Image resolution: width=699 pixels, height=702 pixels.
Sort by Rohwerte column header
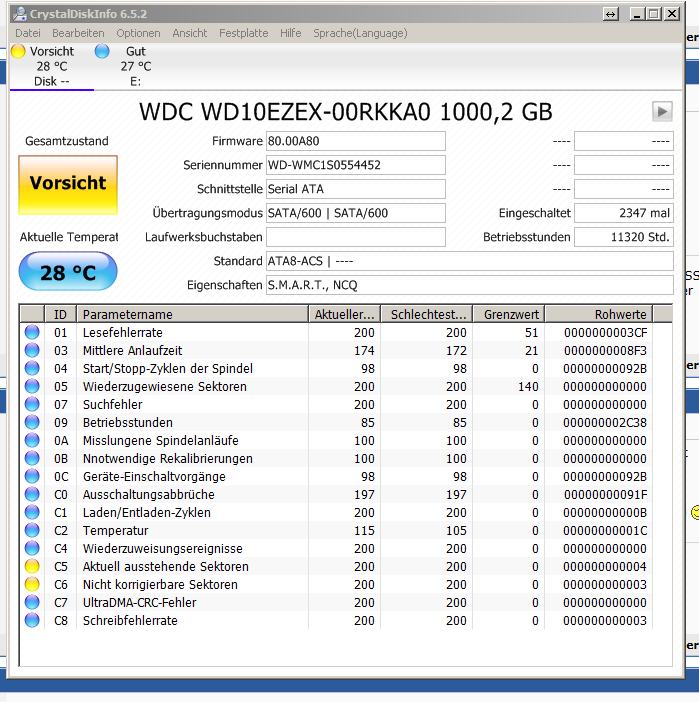(599, 314)
